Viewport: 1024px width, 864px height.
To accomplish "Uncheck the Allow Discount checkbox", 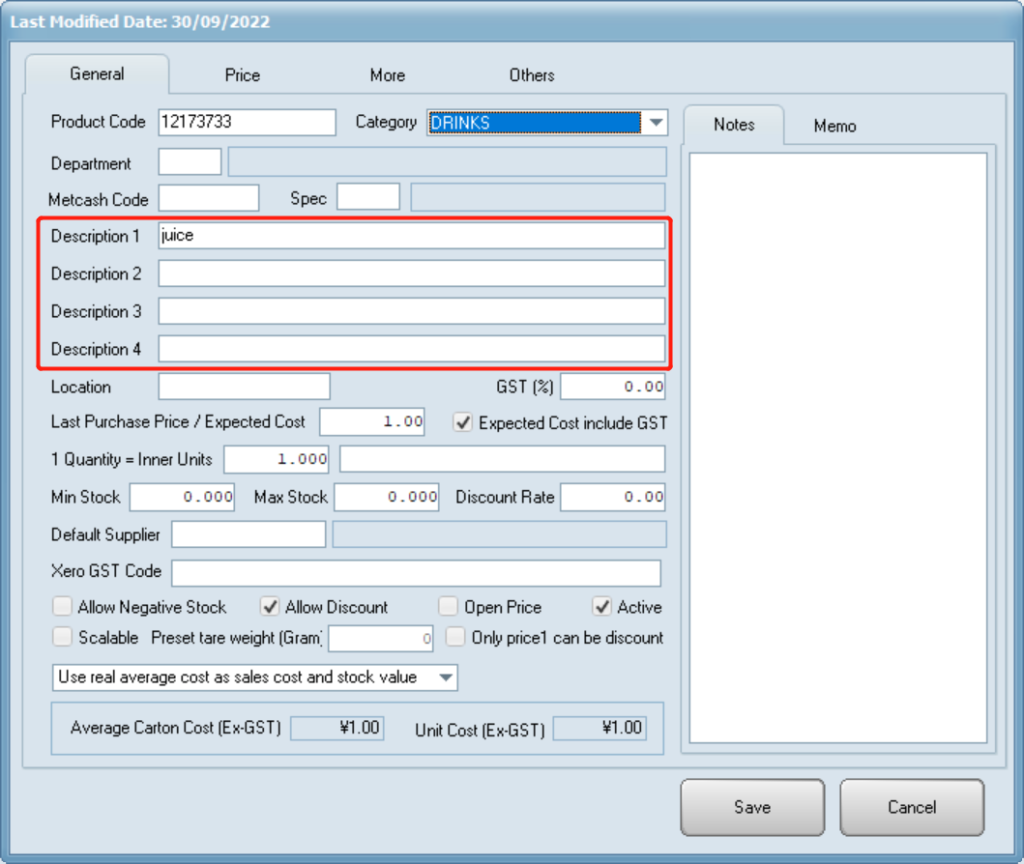I will pyautogui.click(x=269, y=607).
